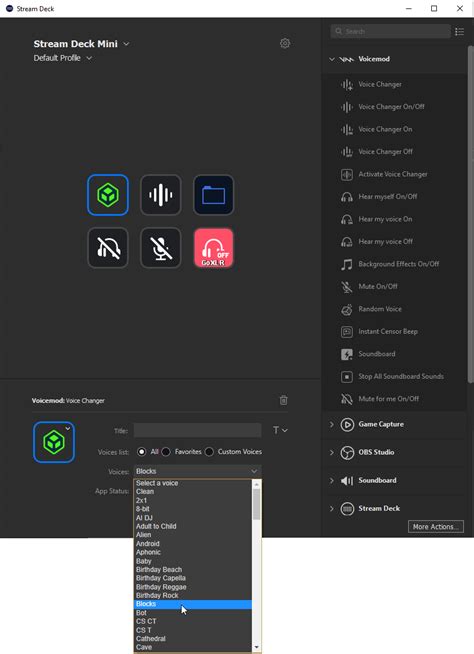The height and width of the screenshot is (654, 474).
Task: Collapse the Voicemod actions category
Action: (332, 59)
